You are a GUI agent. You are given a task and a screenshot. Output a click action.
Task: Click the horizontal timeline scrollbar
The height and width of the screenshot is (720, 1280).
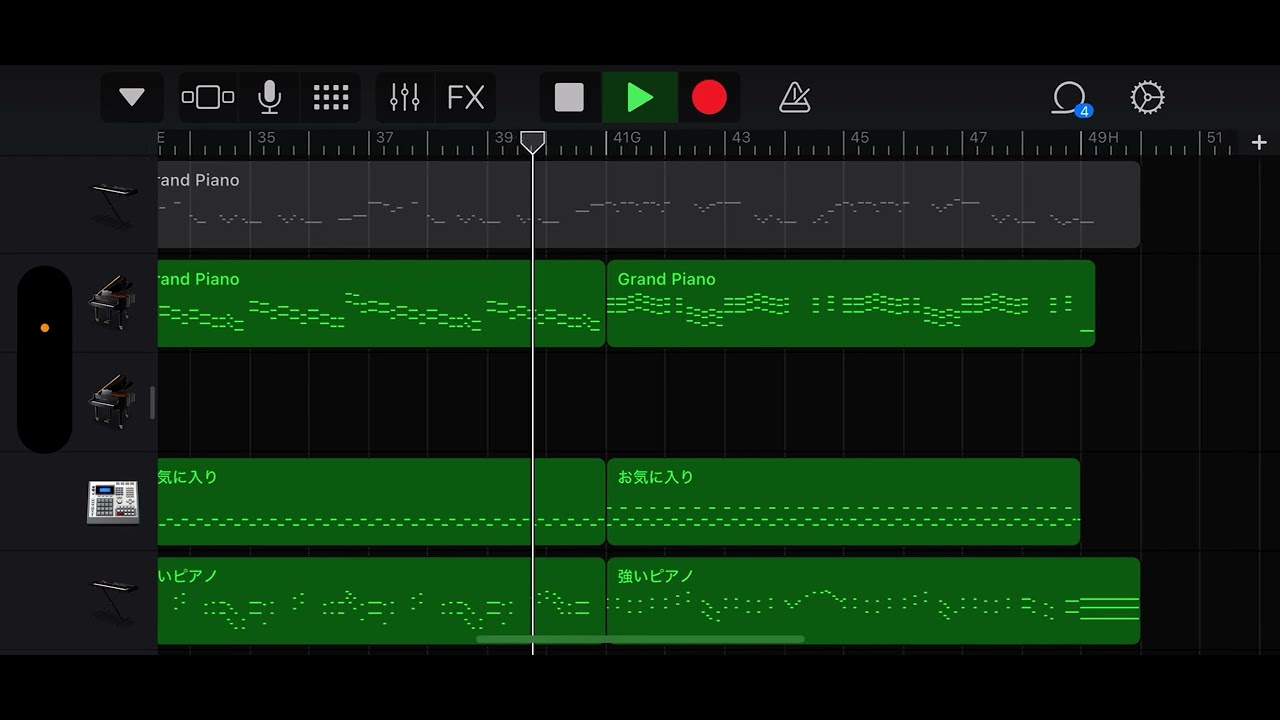(640, 639)
